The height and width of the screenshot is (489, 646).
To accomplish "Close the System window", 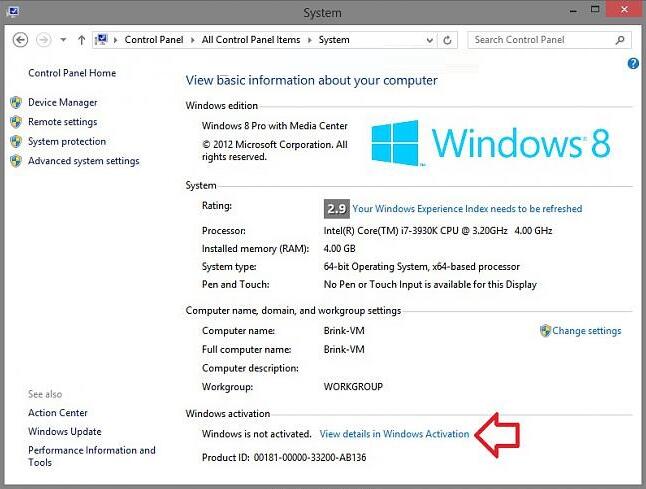I will [x=624, y=9].
